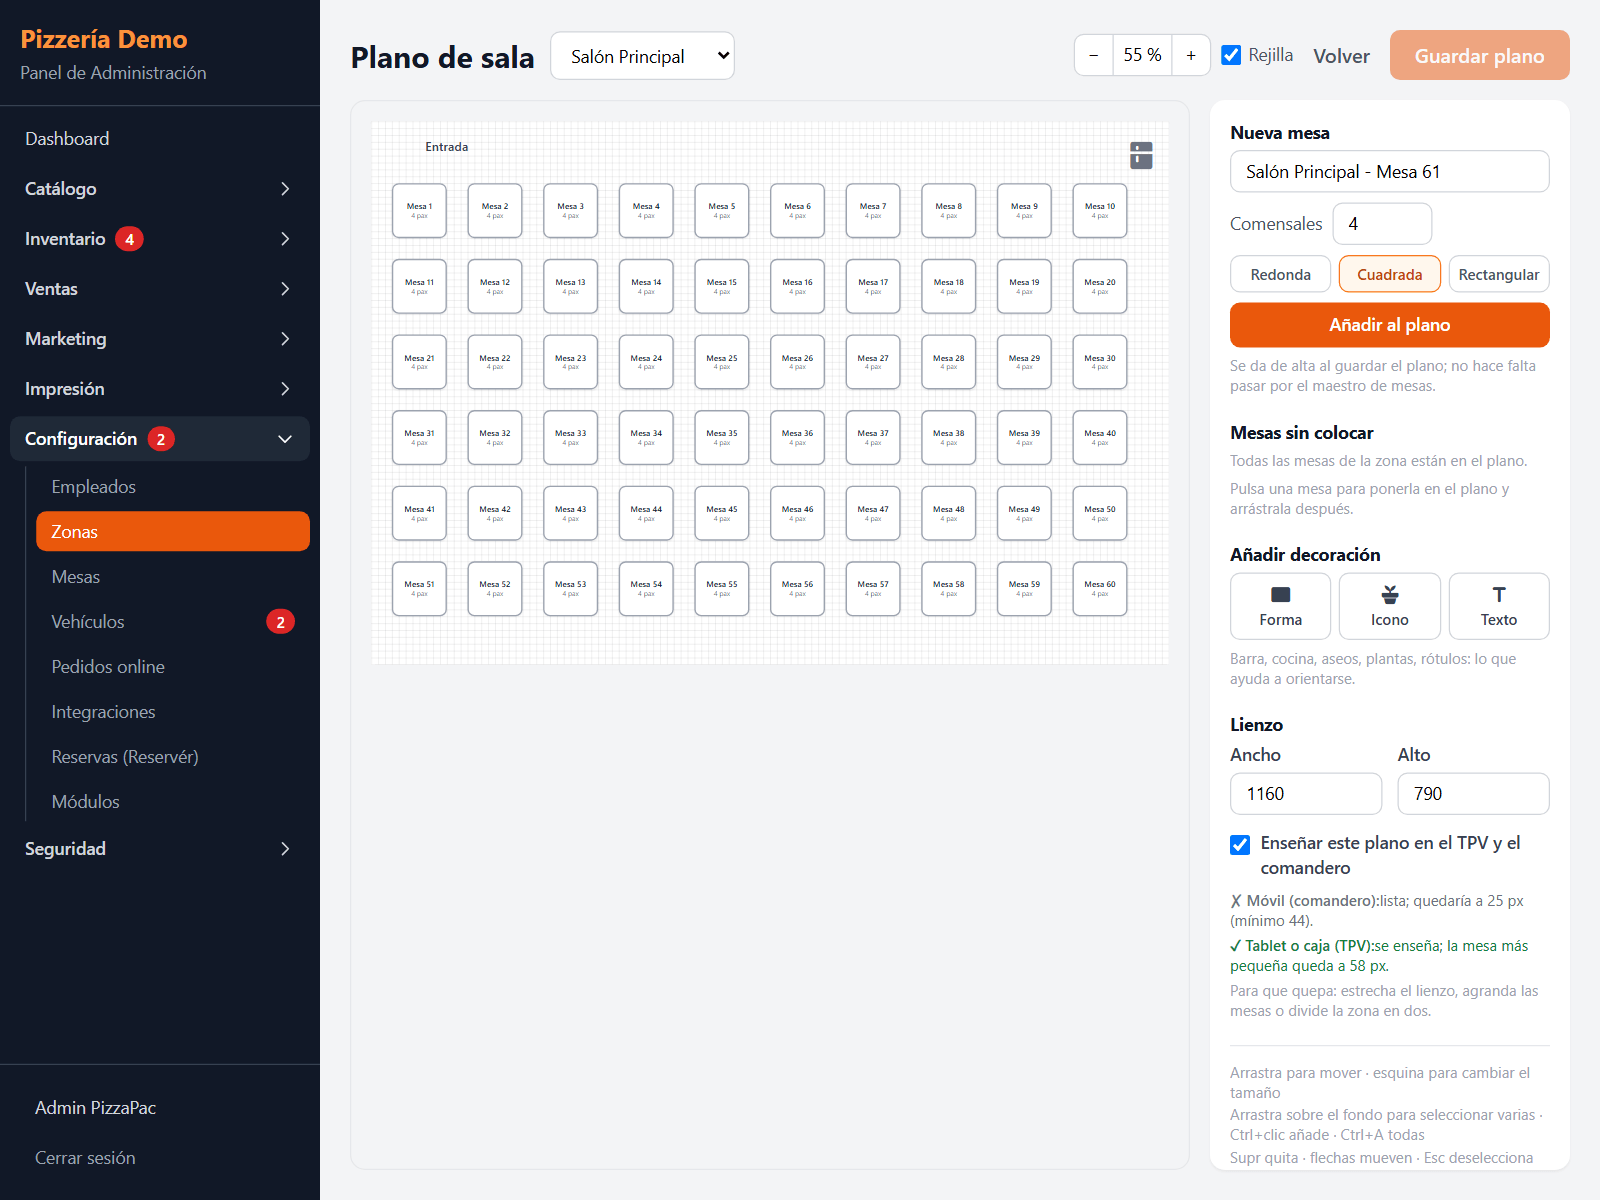Click the Nueva mesa name field
1600x1200 pixels.
pos(1390,171)
